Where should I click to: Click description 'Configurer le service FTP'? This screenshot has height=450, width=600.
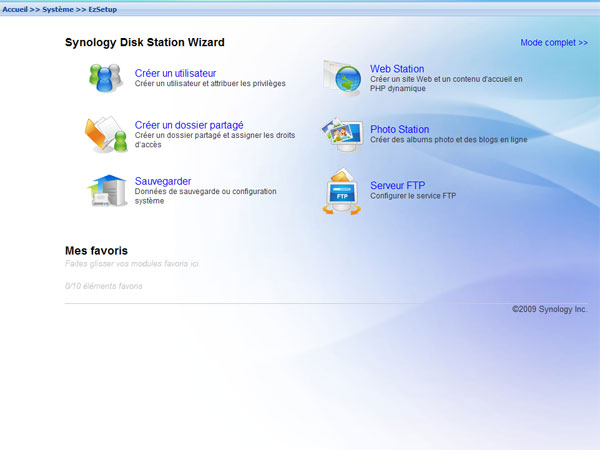click(x=413, y=196)
